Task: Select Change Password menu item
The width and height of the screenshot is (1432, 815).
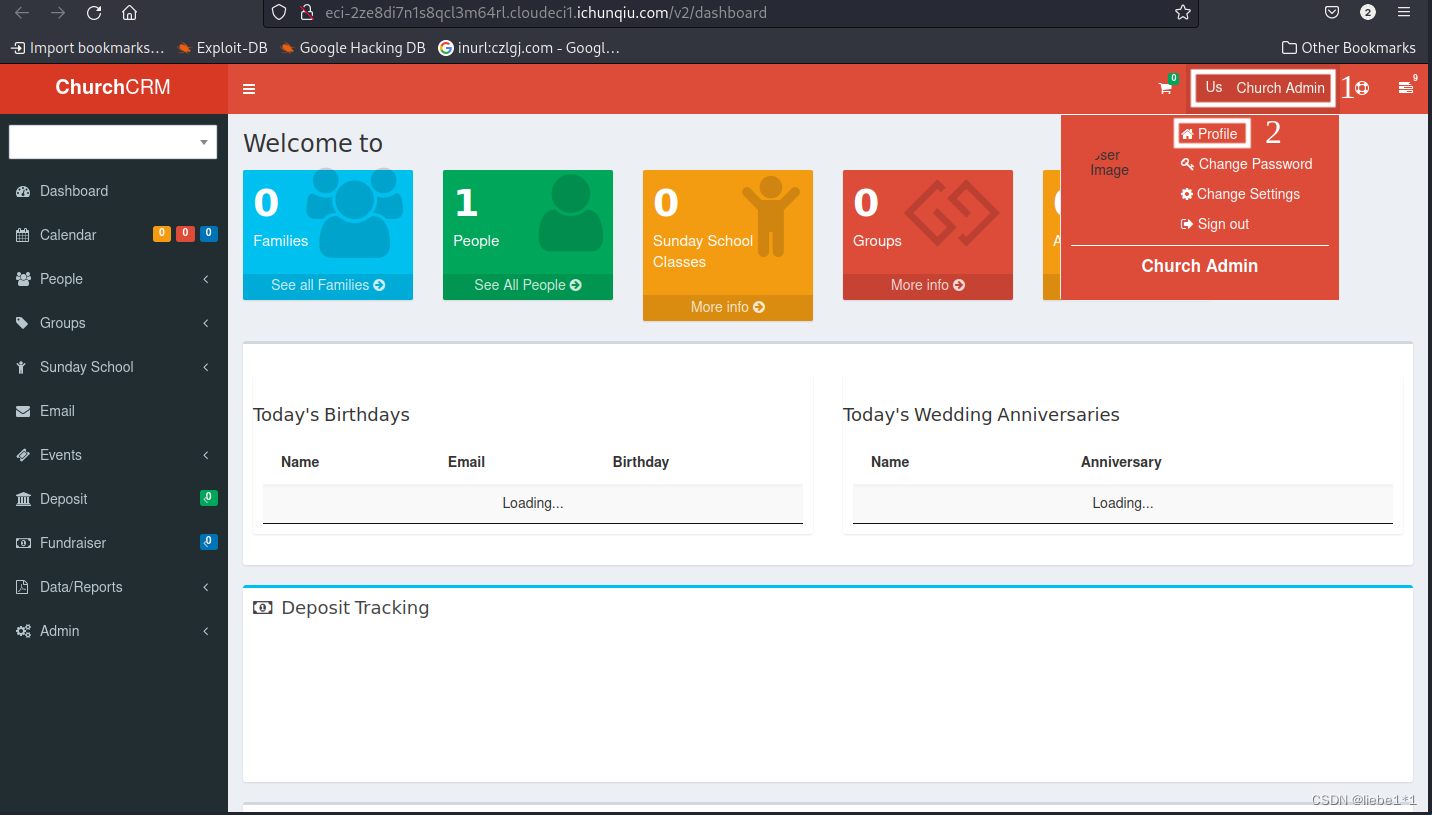Action: [1246, 164]
